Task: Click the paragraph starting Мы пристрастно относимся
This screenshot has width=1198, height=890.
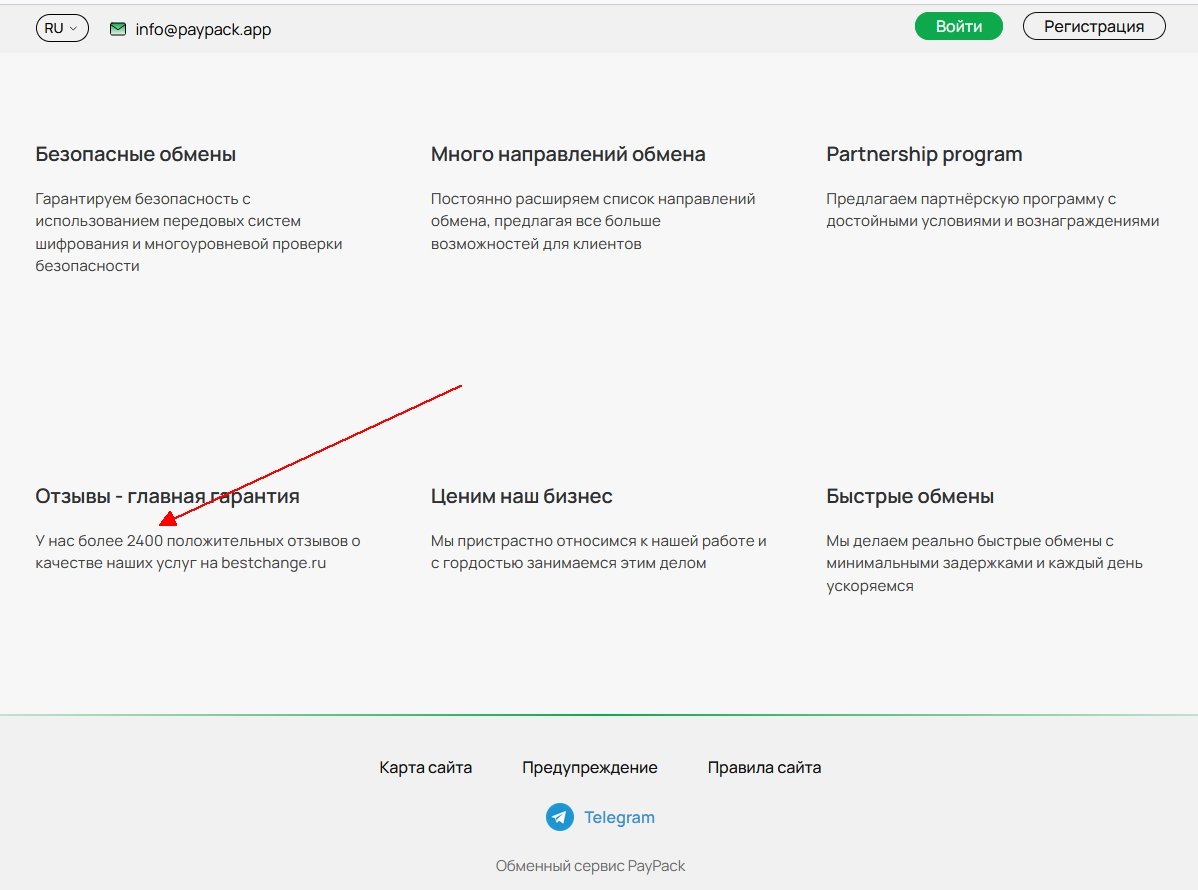Action: pos(598,552)
